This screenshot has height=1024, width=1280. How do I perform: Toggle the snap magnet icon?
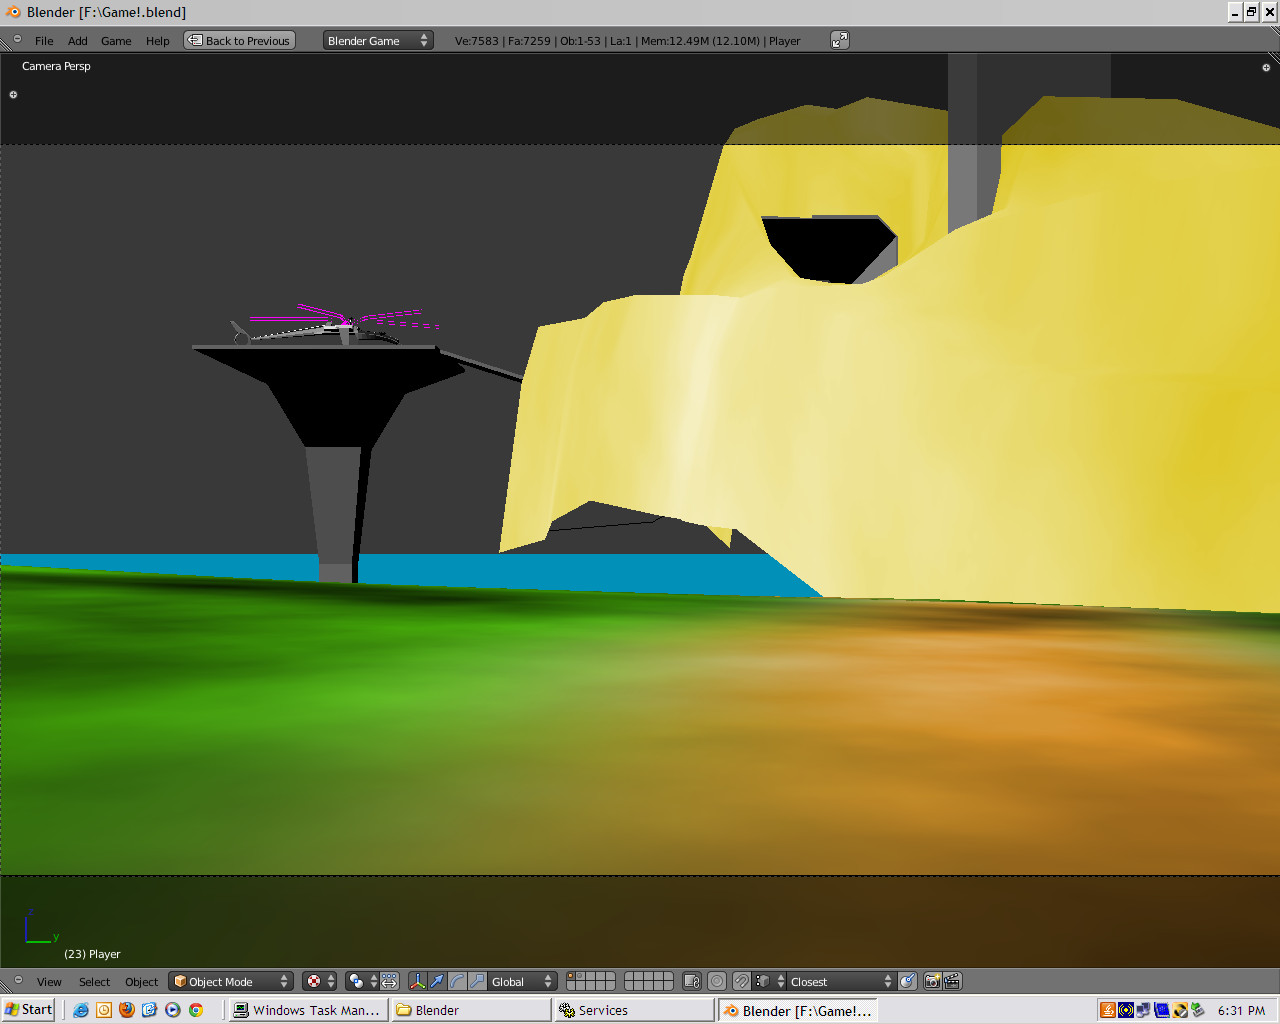[742, 982]
